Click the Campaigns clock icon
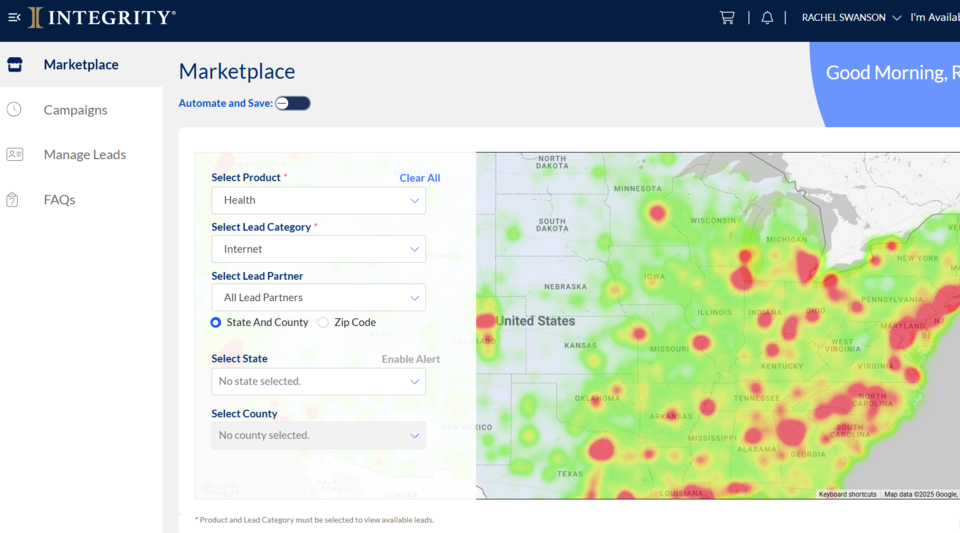The height and width of the screenshot is (533, 960). click(x=14, y=110)
